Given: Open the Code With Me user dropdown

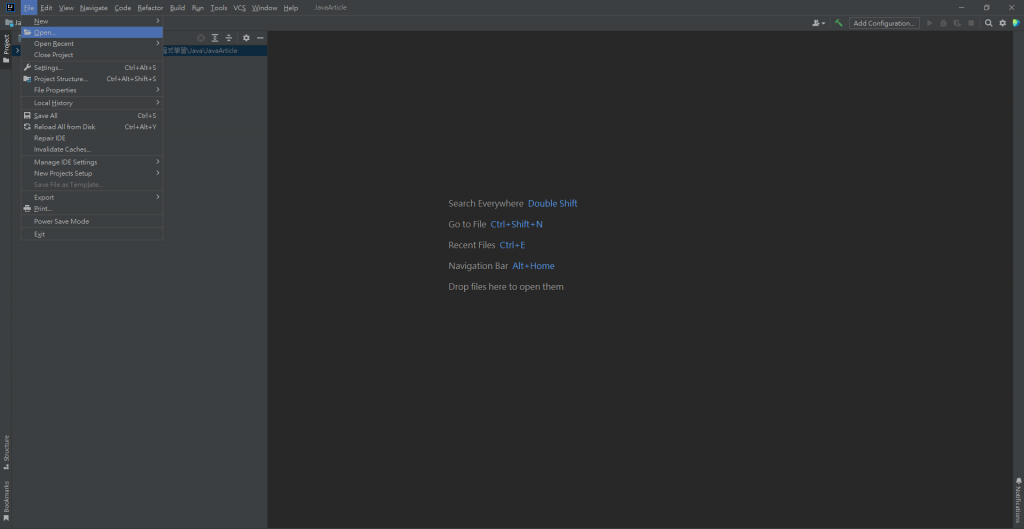Looking at the screenshot, I should tap(818, 23).
